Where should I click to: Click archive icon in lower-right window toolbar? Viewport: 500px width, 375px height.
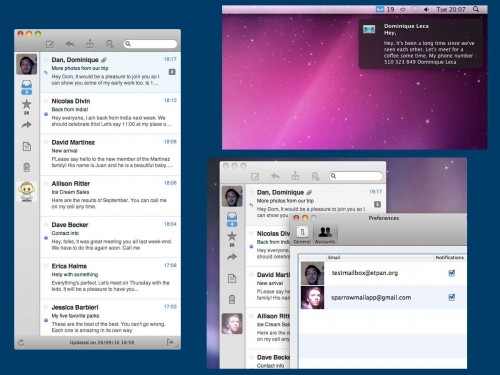[295, 176]
